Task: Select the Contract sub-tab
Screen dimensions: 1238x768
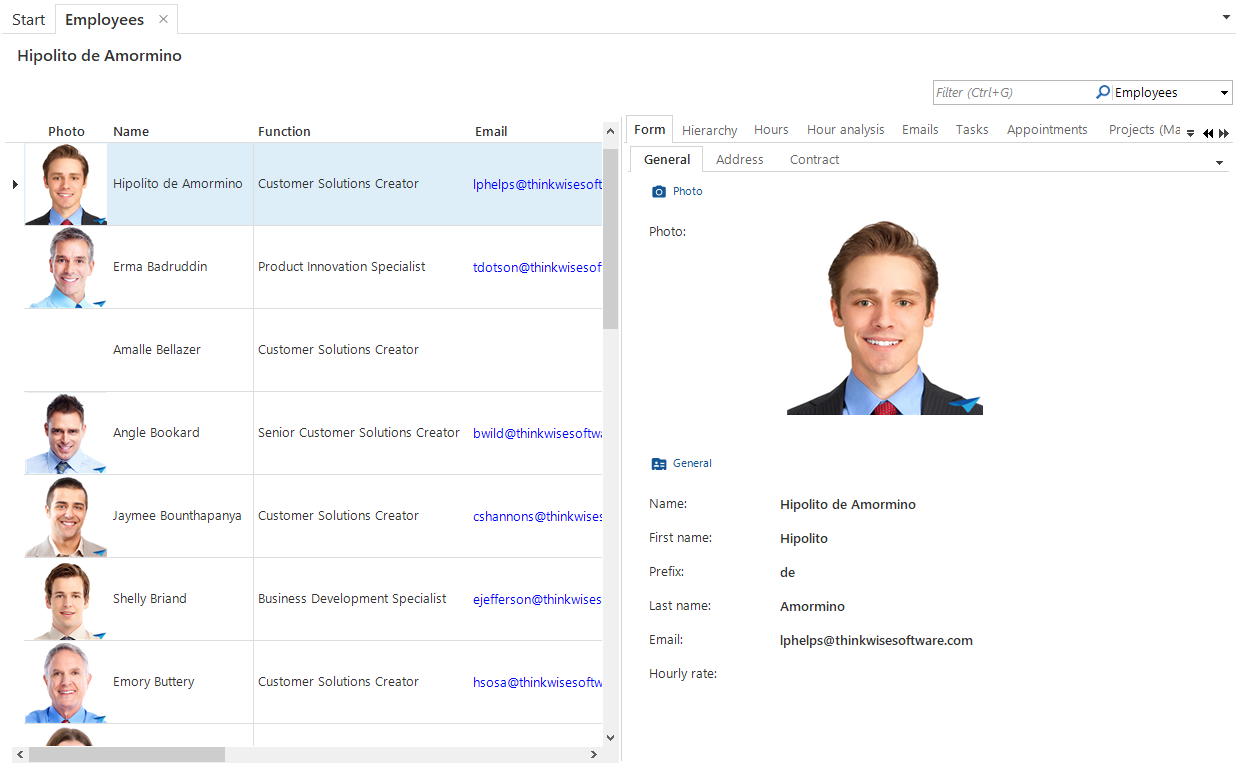Action: (814, 160)
